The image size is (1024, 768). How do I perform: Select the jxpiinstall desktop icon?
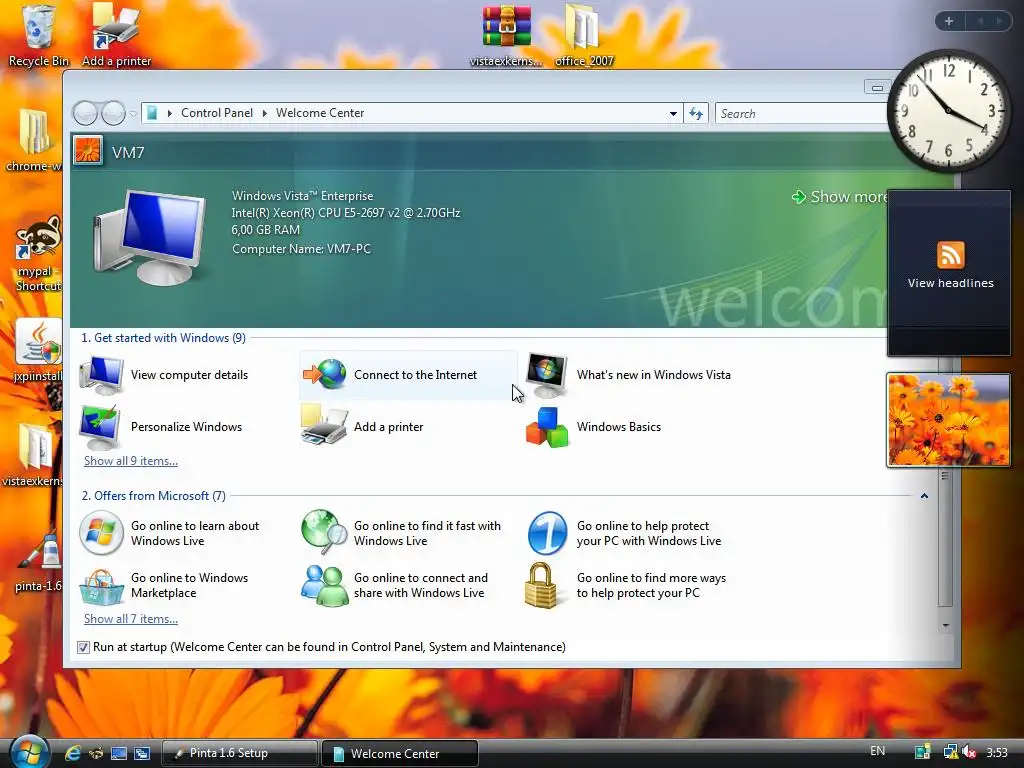point(38,350)
